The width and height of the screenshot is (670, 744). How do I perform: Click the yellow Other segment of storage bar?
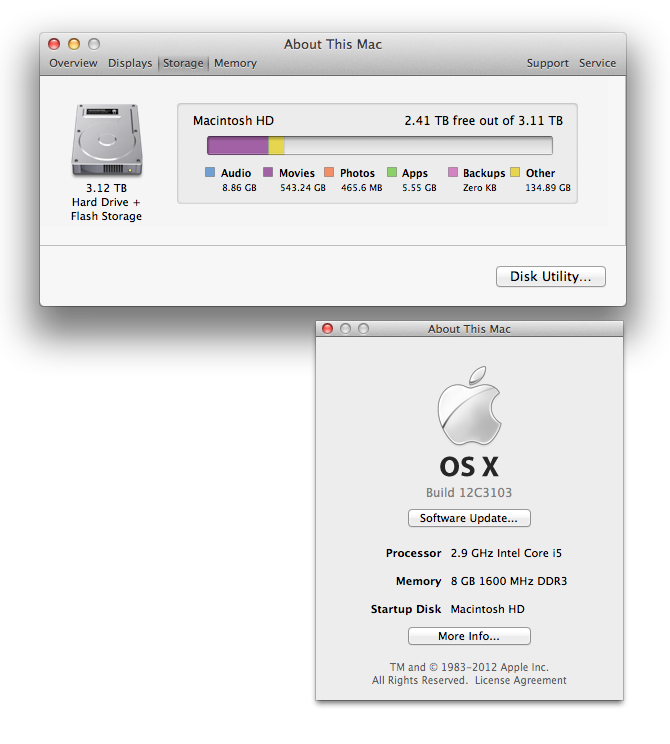pos(277,145)
